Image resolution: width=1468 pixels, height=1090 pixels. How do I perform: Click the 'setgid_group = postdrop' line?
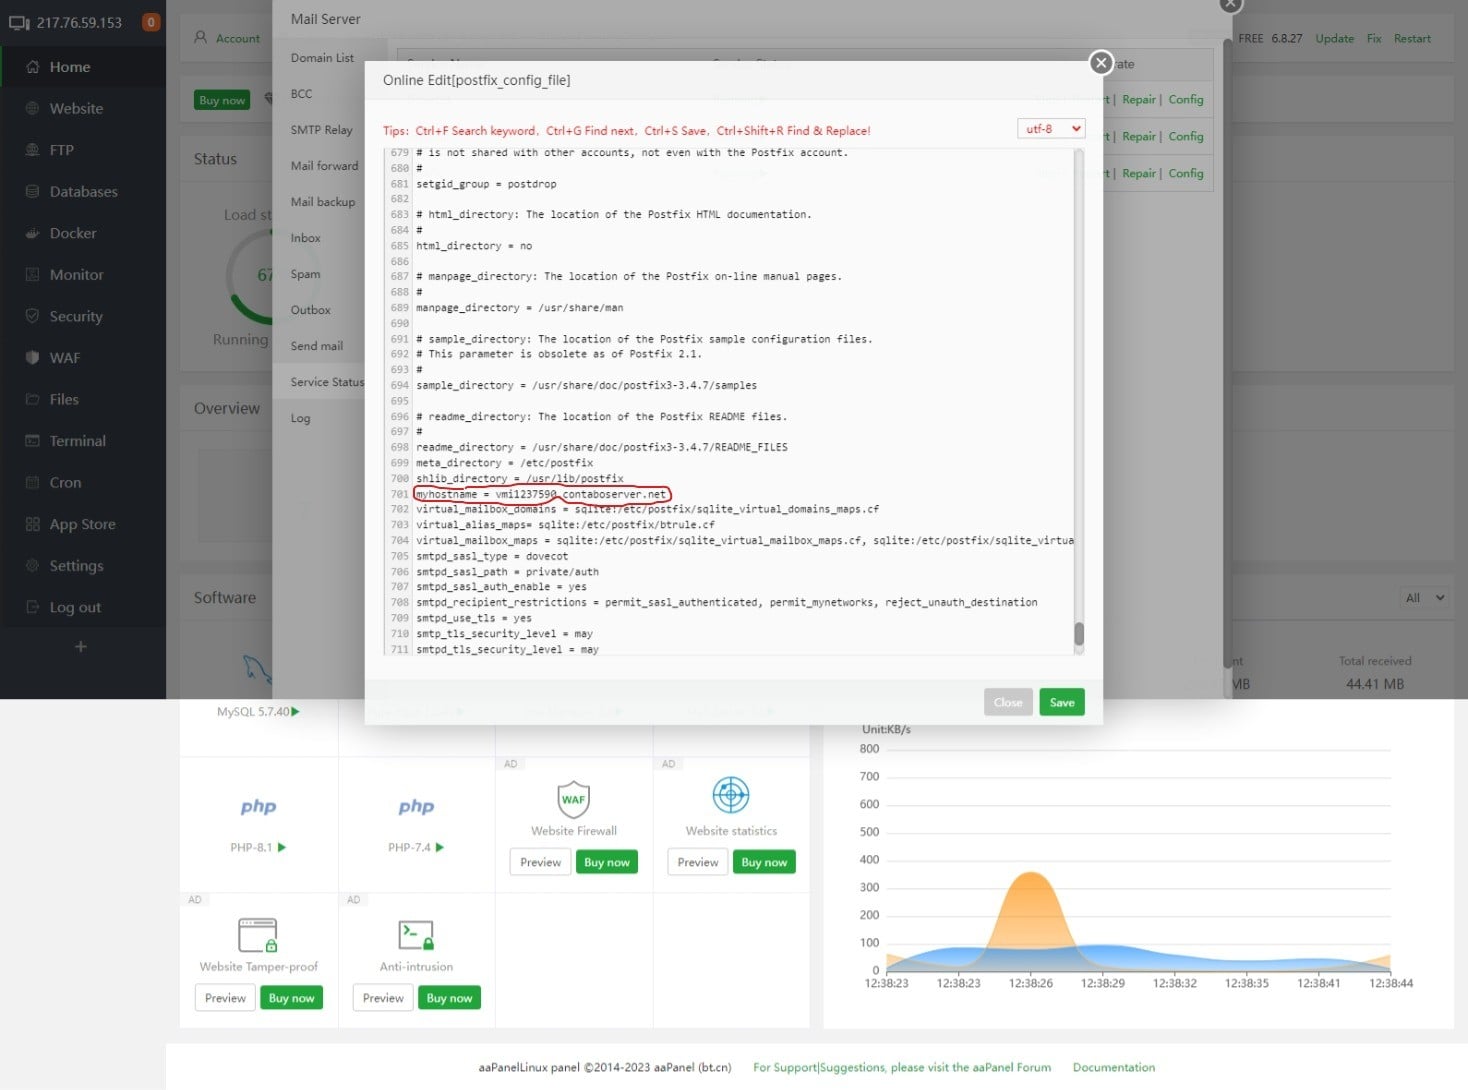[486, 184]
